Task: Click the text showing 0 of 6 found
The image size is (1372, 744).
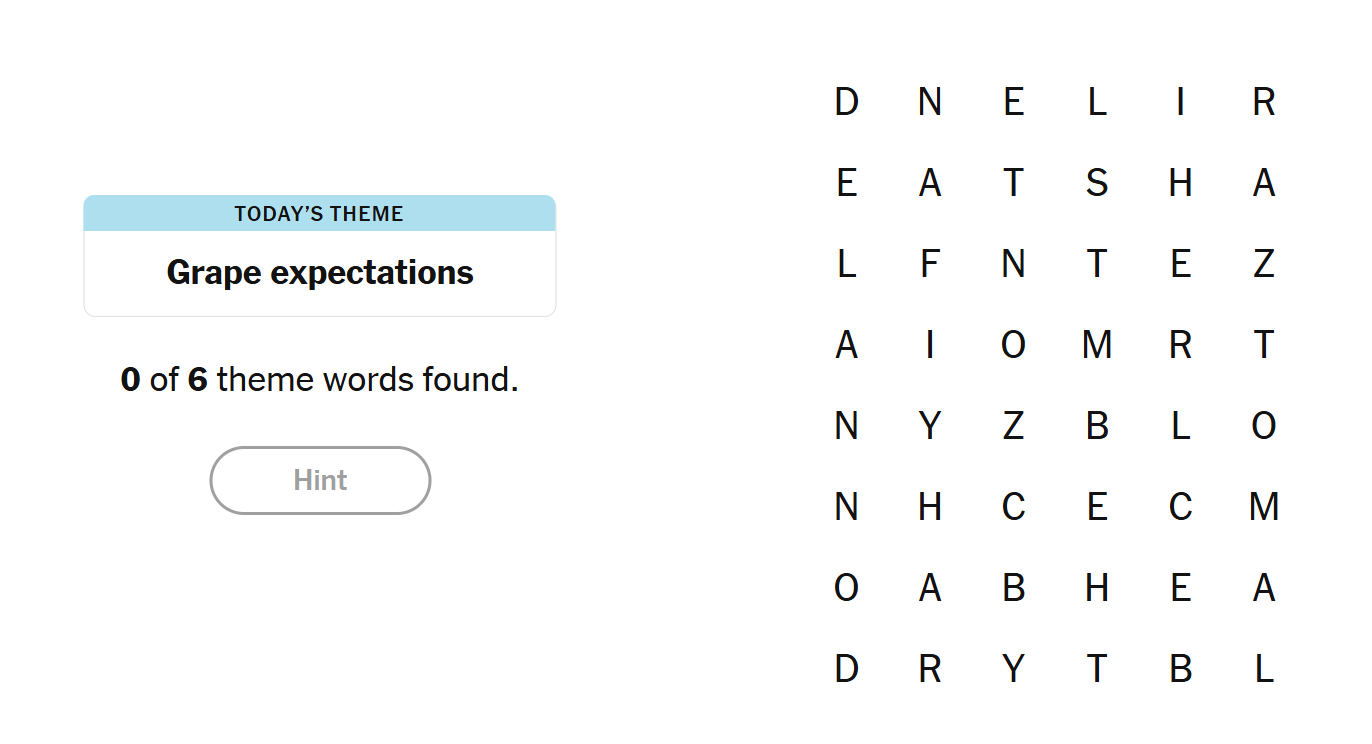Action: pyautogui.click(x=320, y=380)
